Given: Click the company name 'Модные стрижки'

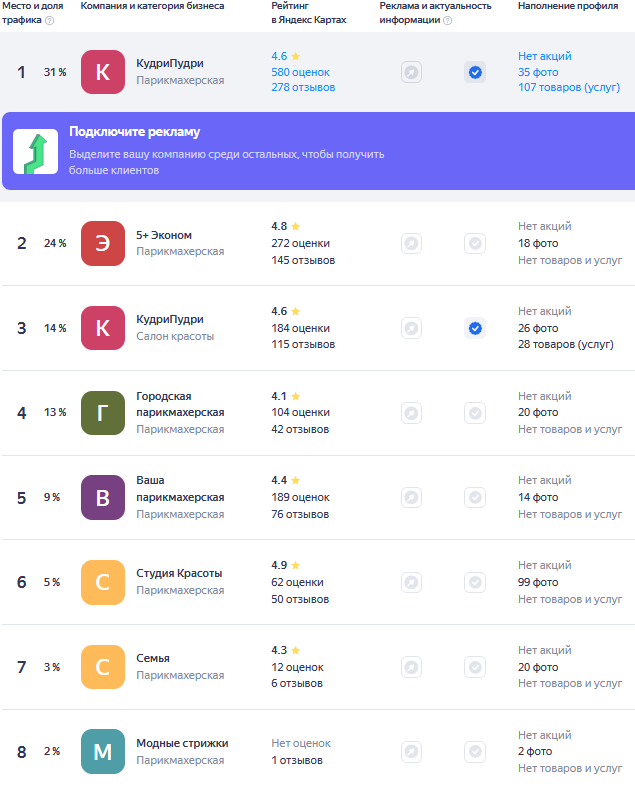Looking at the screenshot, I should coord(182,743).
